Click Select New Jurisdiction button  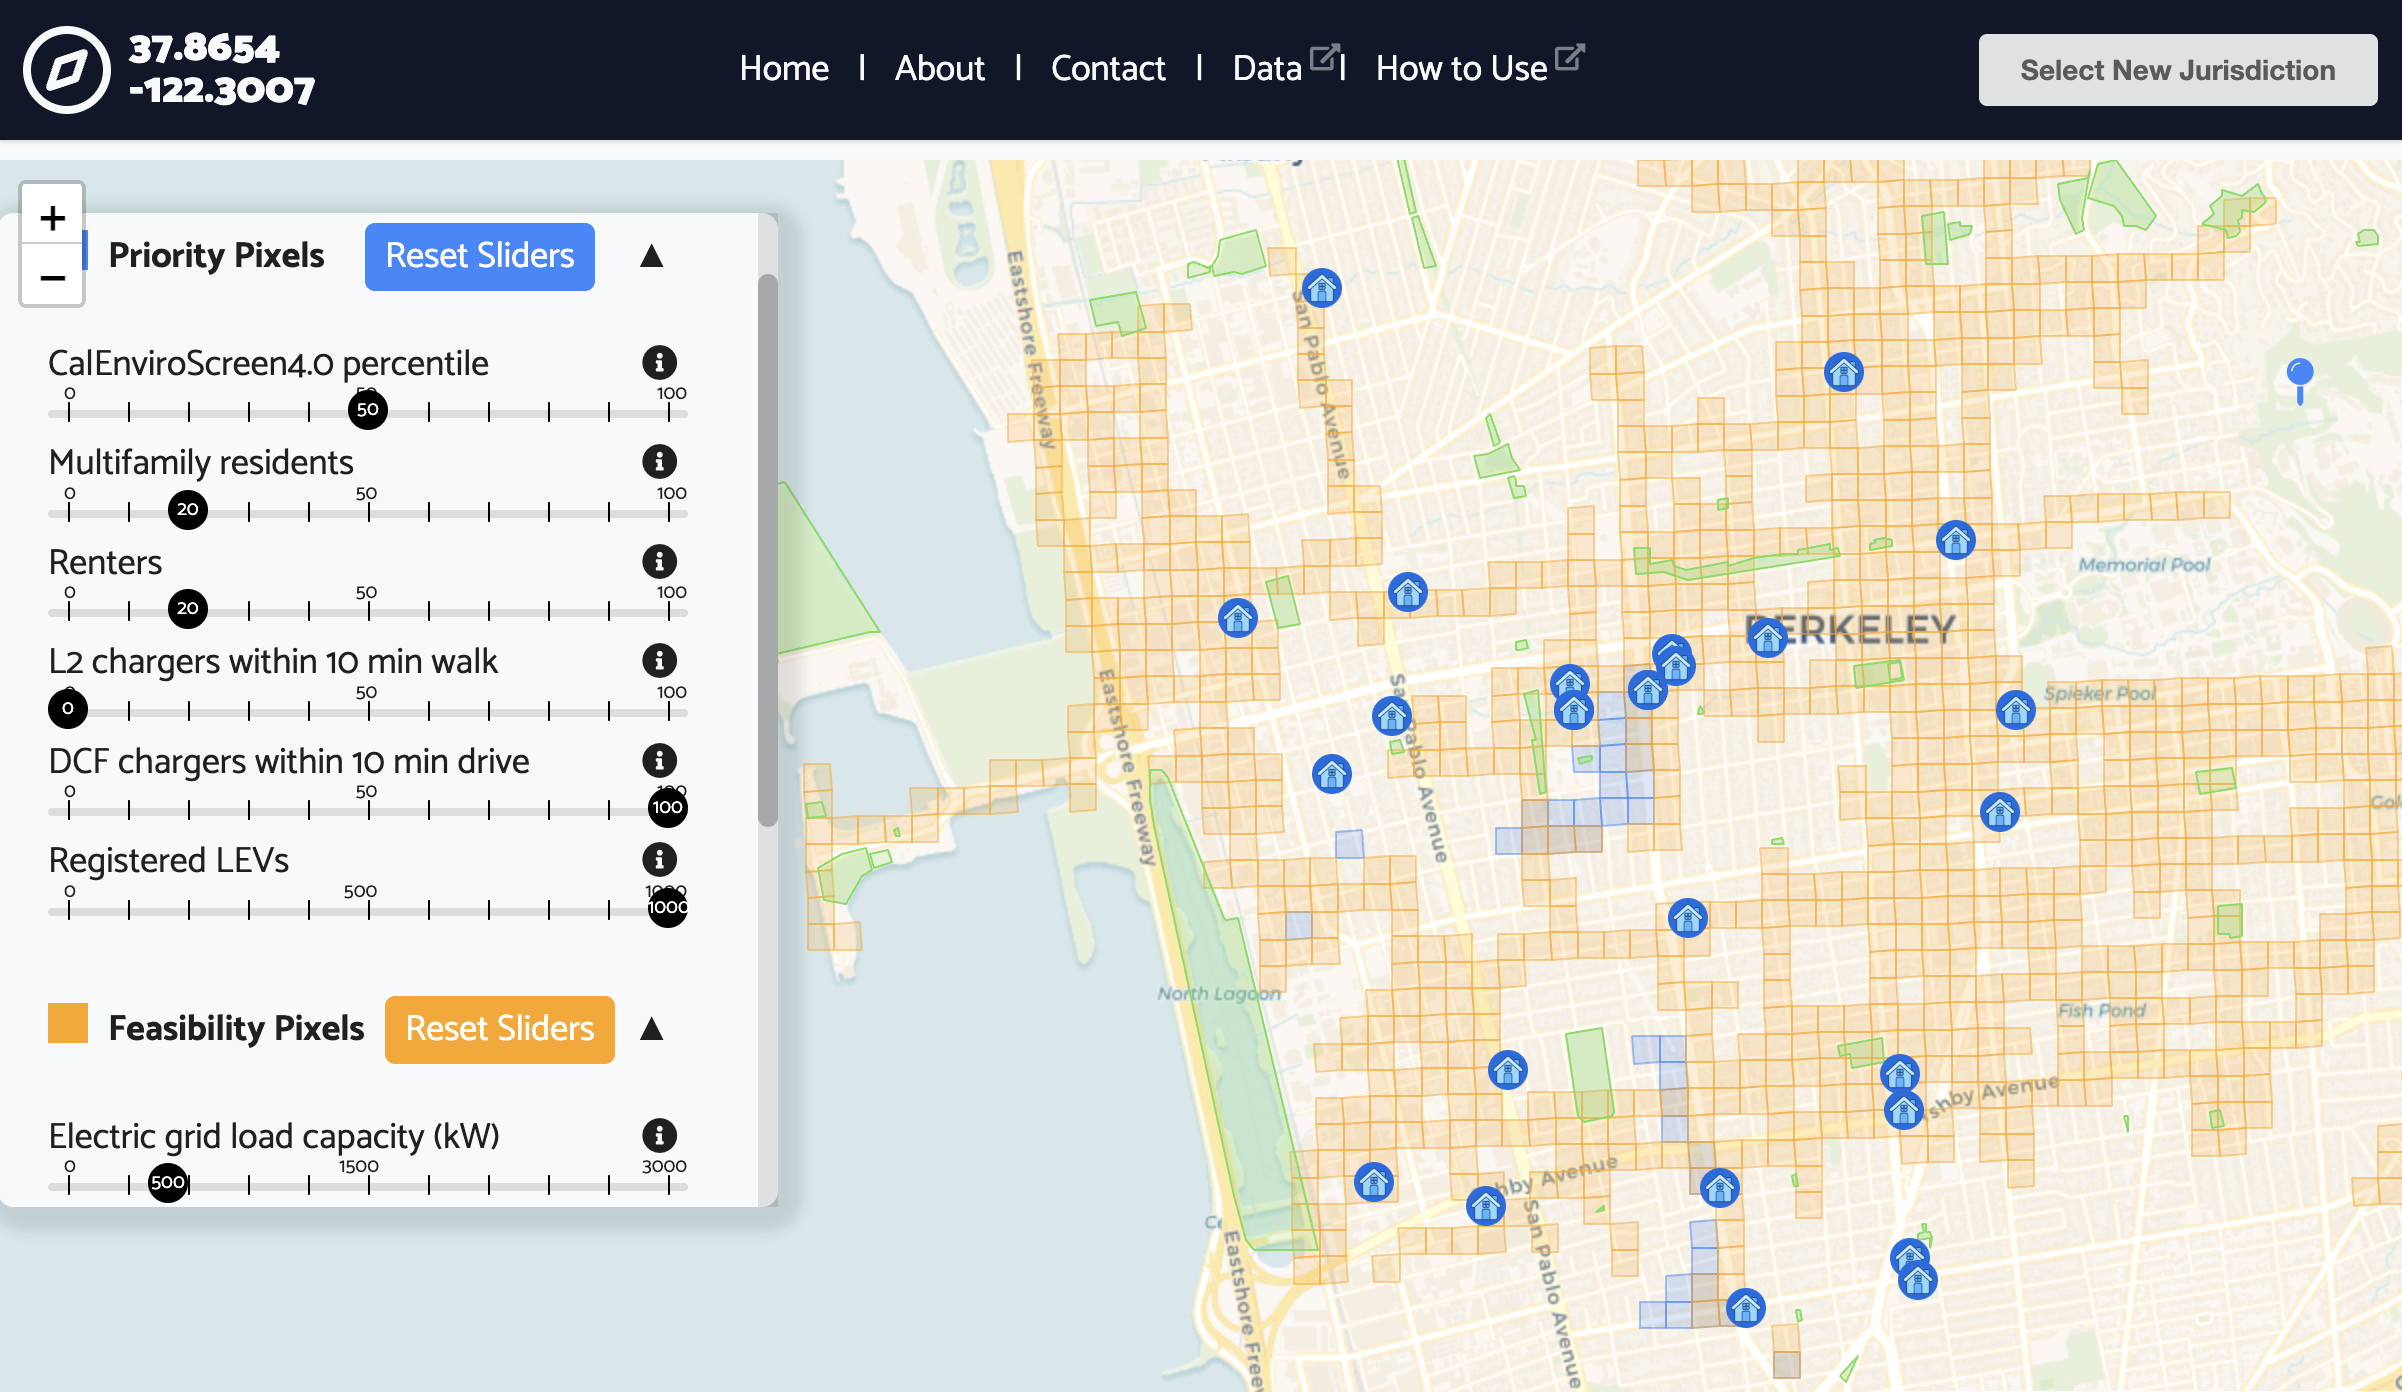pyautogui.click(x=2178, y=70)
